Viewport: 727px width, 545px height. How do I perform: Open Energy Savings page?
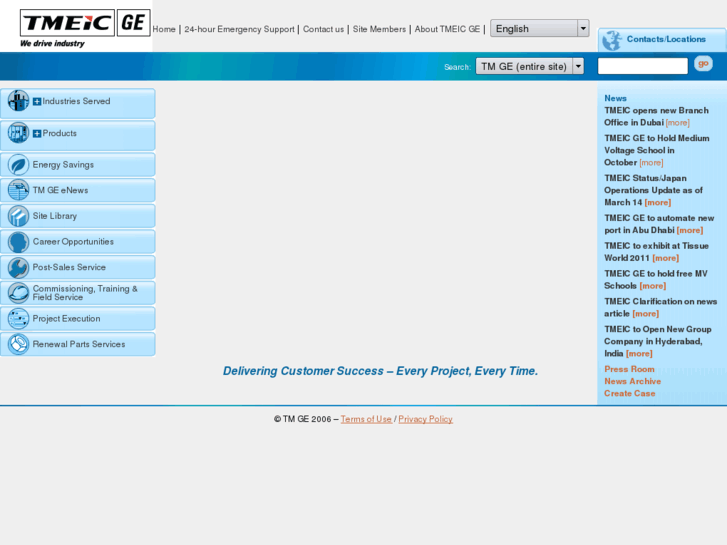coord(63,165)
